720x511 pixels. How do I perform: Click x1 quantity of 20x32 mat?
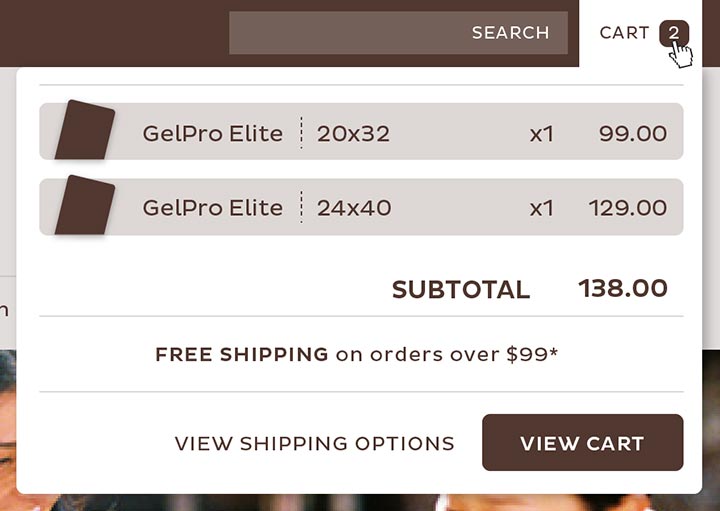coord(541,132)
